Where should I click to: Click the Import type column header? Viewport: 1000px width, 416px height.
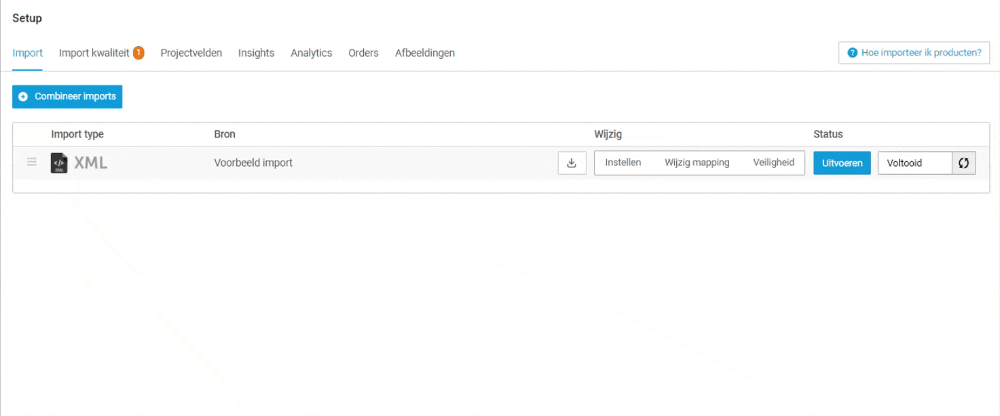coord(77,135)
